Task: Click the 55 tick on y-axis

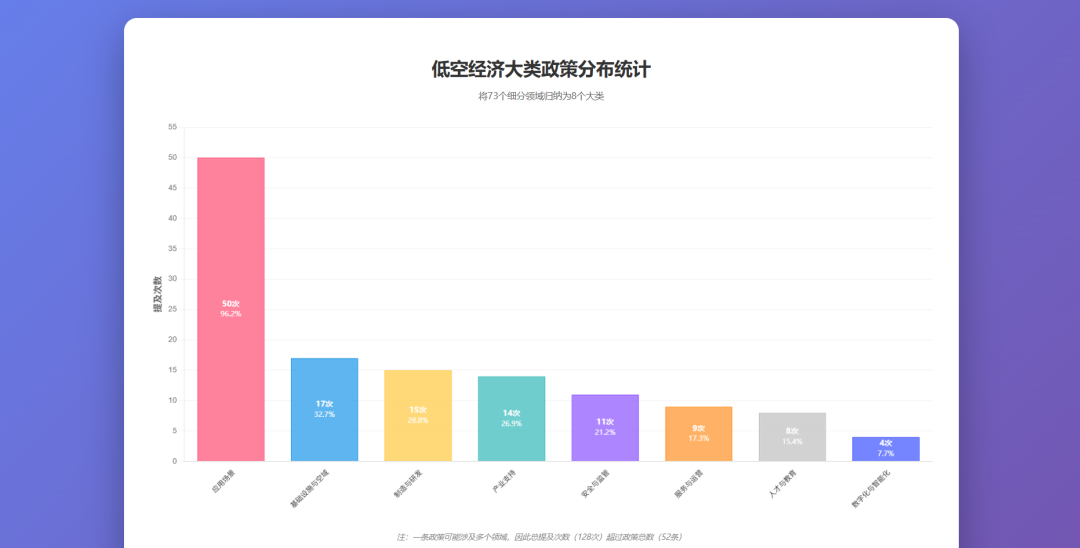Action: click(x=172, y=127)
